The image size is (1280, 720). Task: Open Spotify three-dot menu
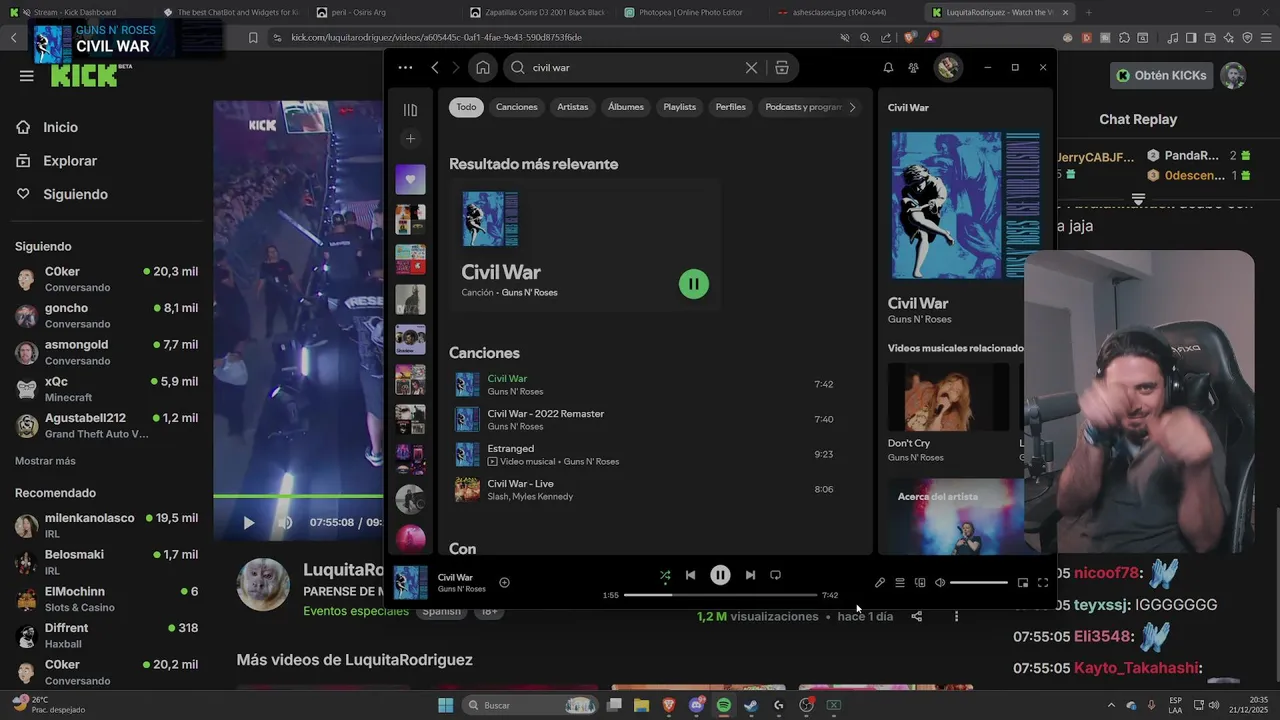click(405, 67)
